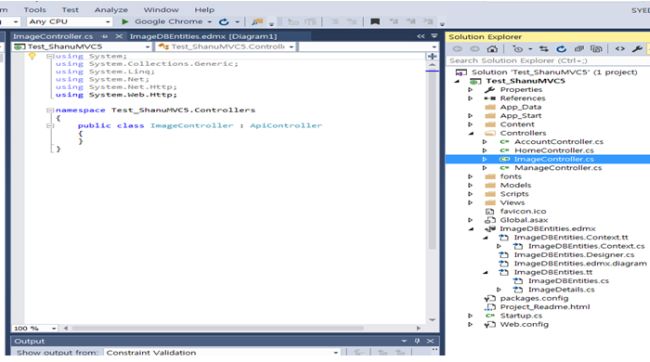This screenshot has height=362, width=650.
Task: Open the tab overflow dropdown arrow
Action: (x=434, y=36)
